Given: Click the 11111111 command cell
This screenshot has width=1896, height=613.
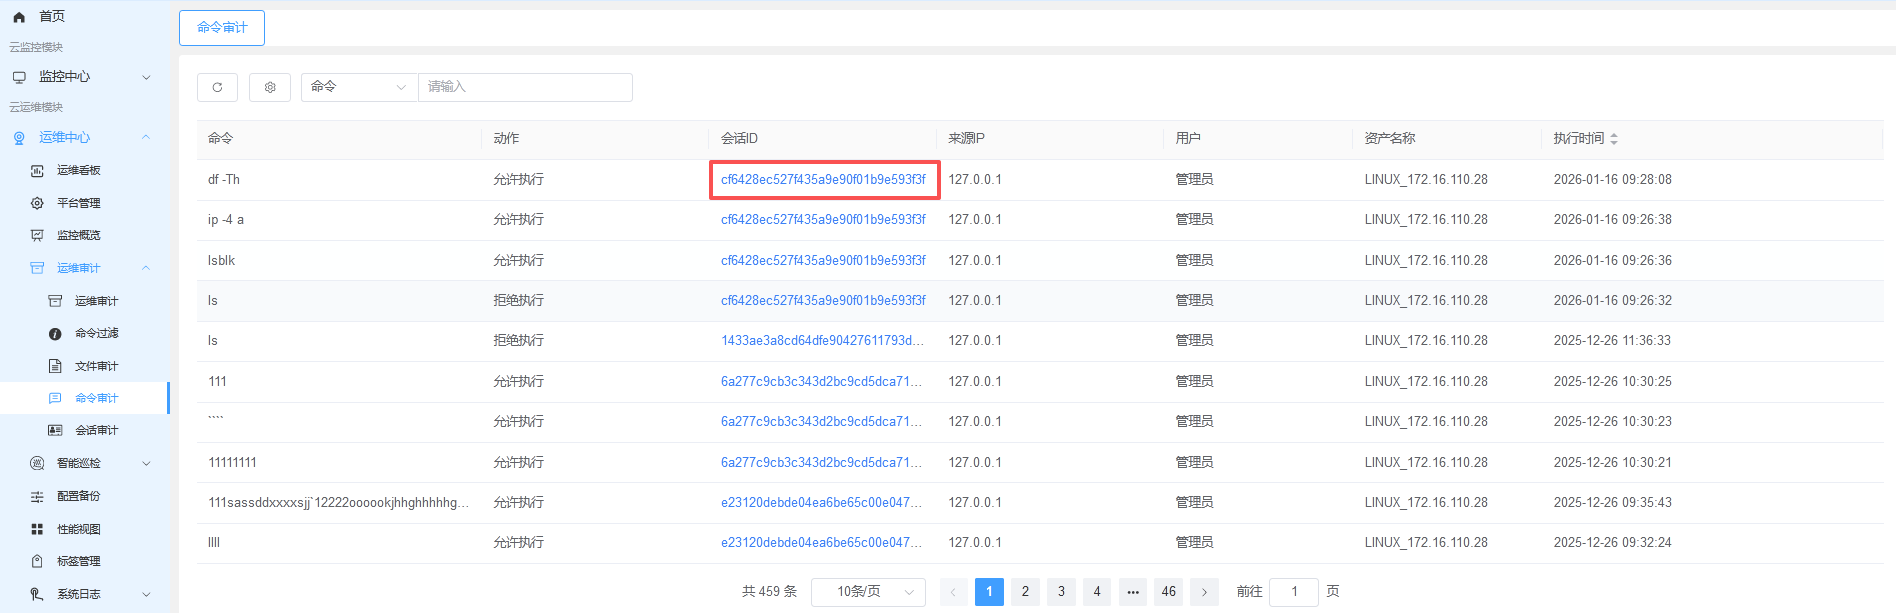Looking at the screenshot, I should coord(232,462).
